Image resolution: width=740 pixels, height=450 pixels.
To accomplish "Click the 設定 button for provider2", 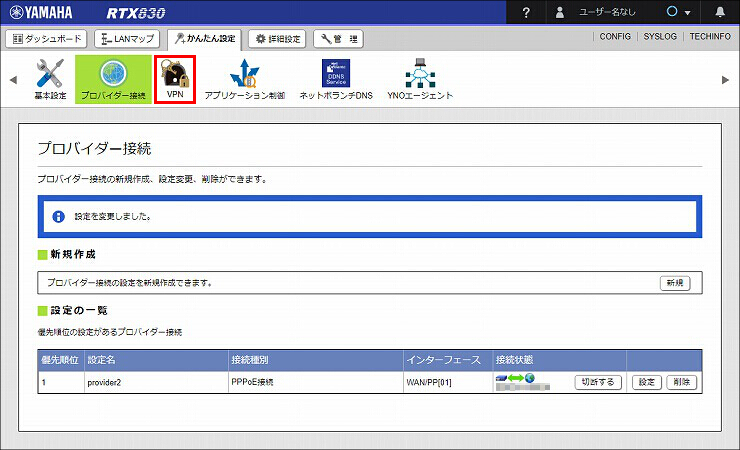I will 647,382.
